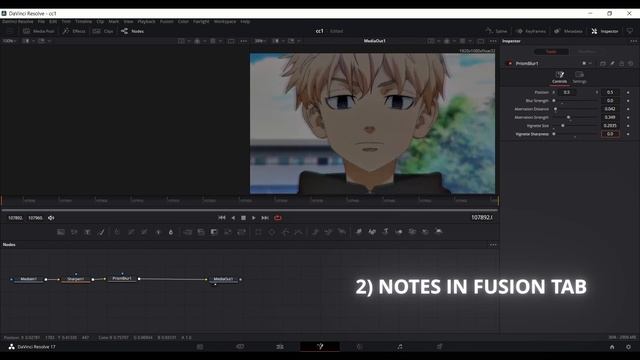This screenshot has height=360, width=640.
Task: Add a pRender particle node
Action: point(342,232)
